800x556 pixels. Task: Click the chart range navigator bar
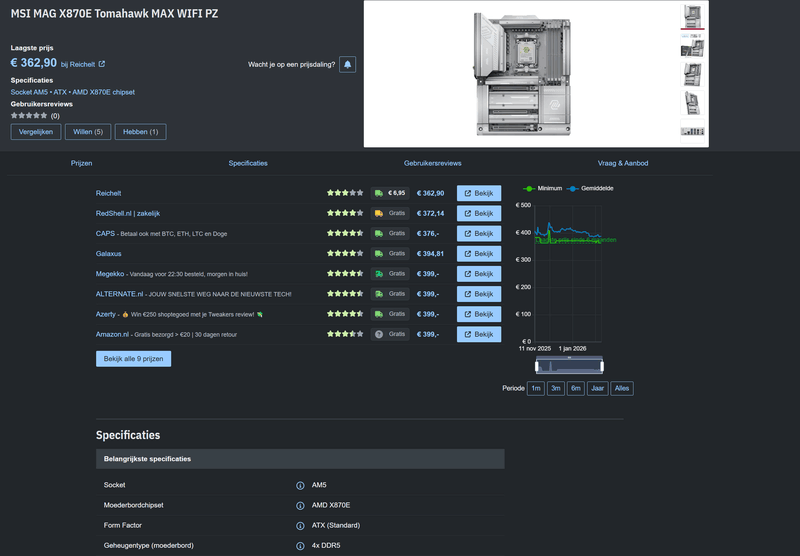pos(569,366)
